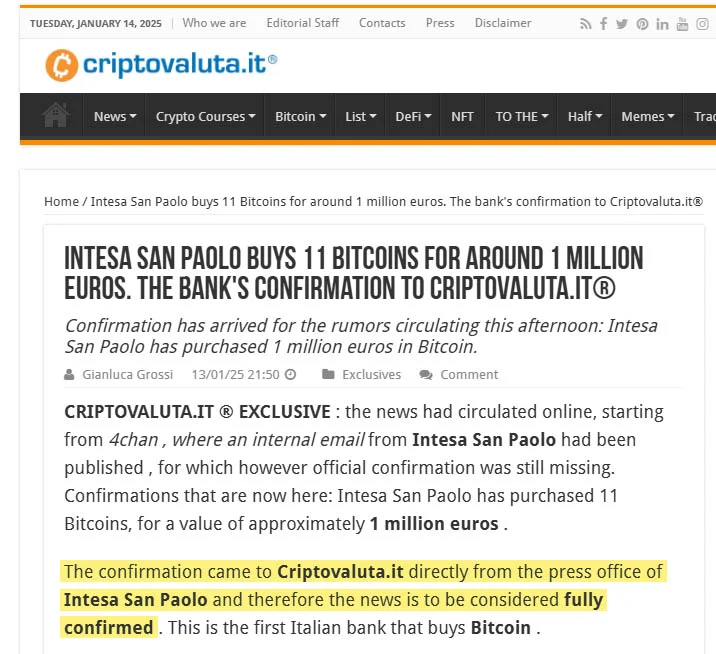The image size is (716, 654).
Task: Visit the Facebook page icon
Action: pyautogui.click(x=604, y=23)
